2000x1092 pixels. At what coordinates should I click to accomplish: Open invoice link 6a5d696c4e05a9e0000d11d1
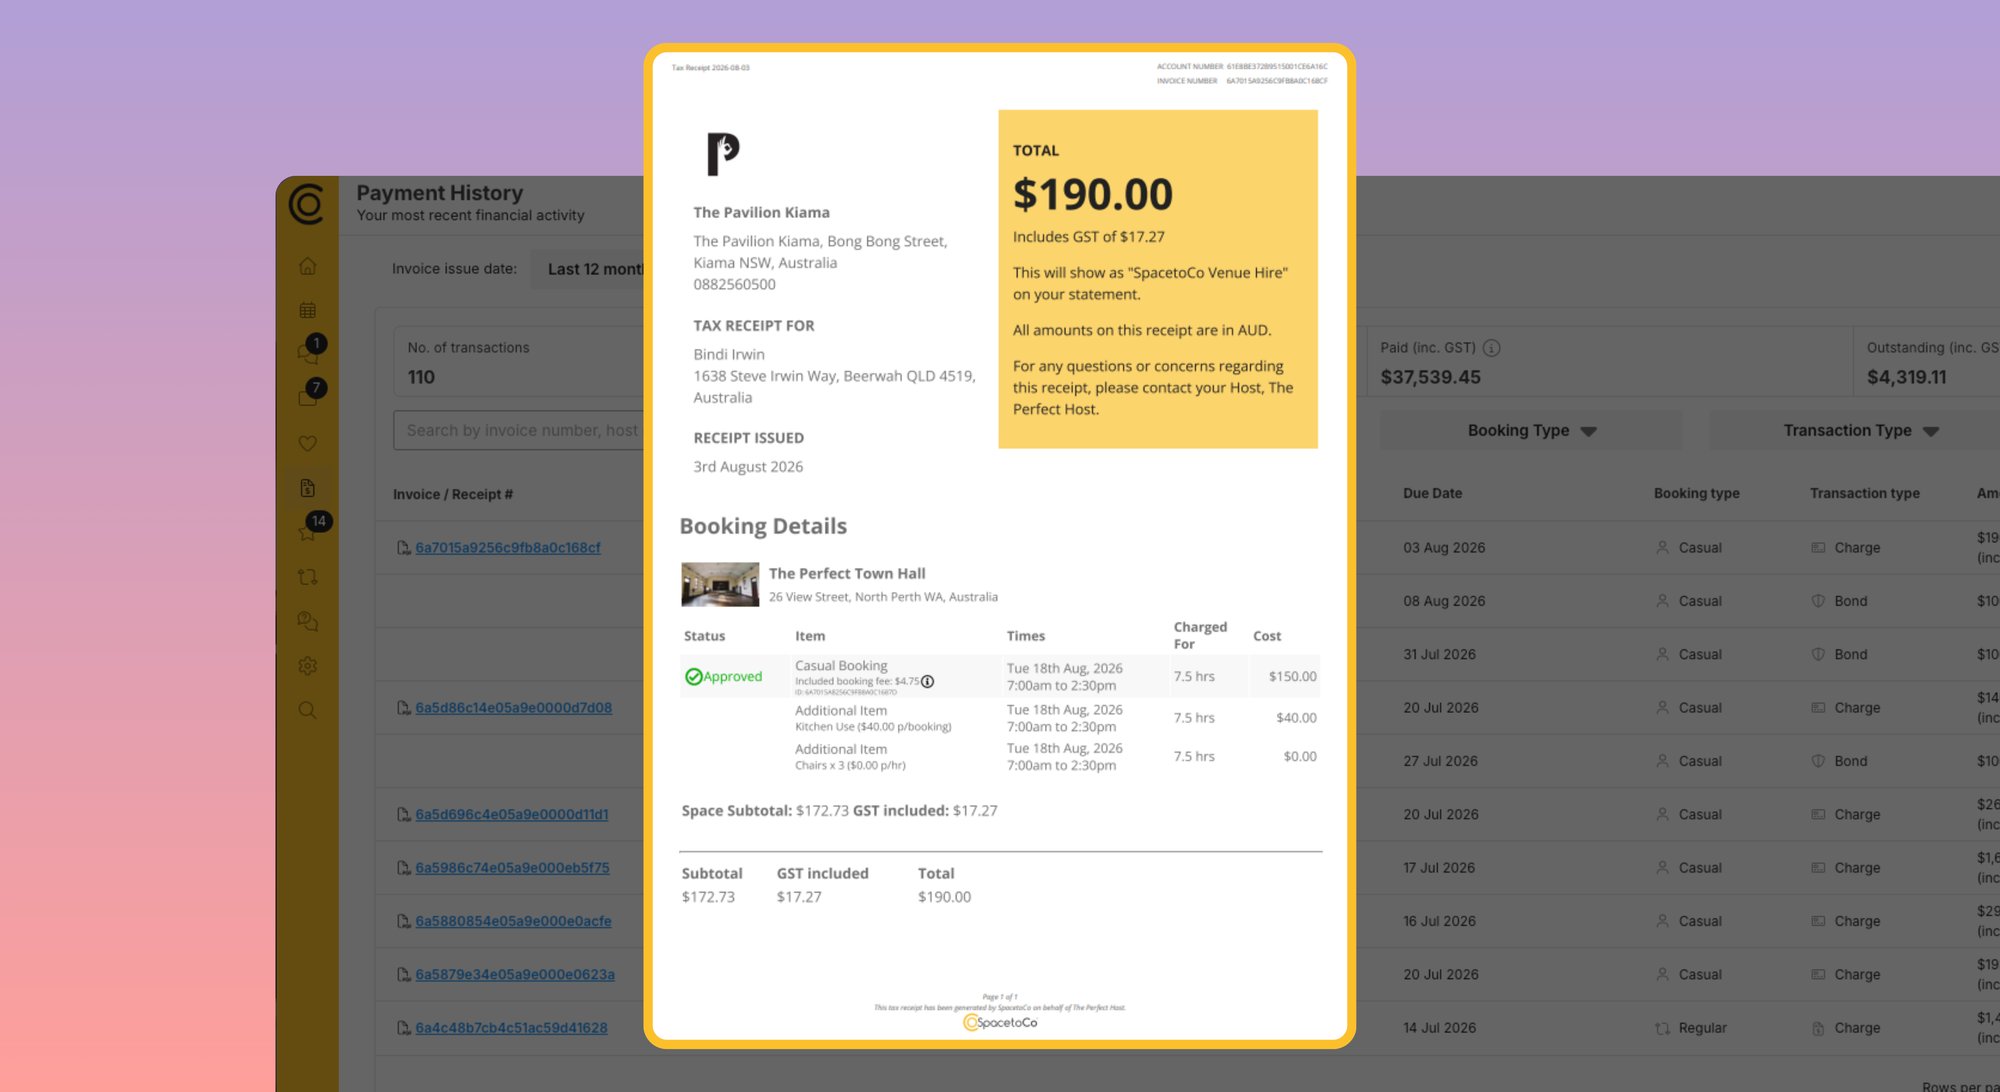coord(512,815)
